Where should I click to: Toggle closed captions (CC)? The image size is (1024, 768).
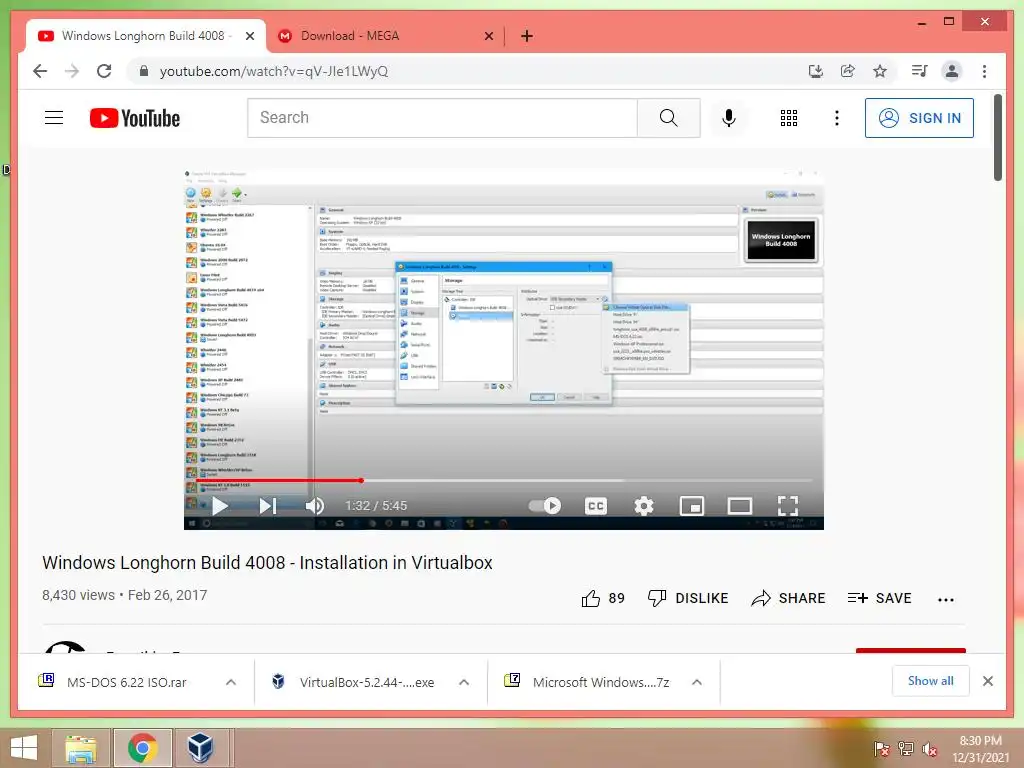[x=596, y=506]
